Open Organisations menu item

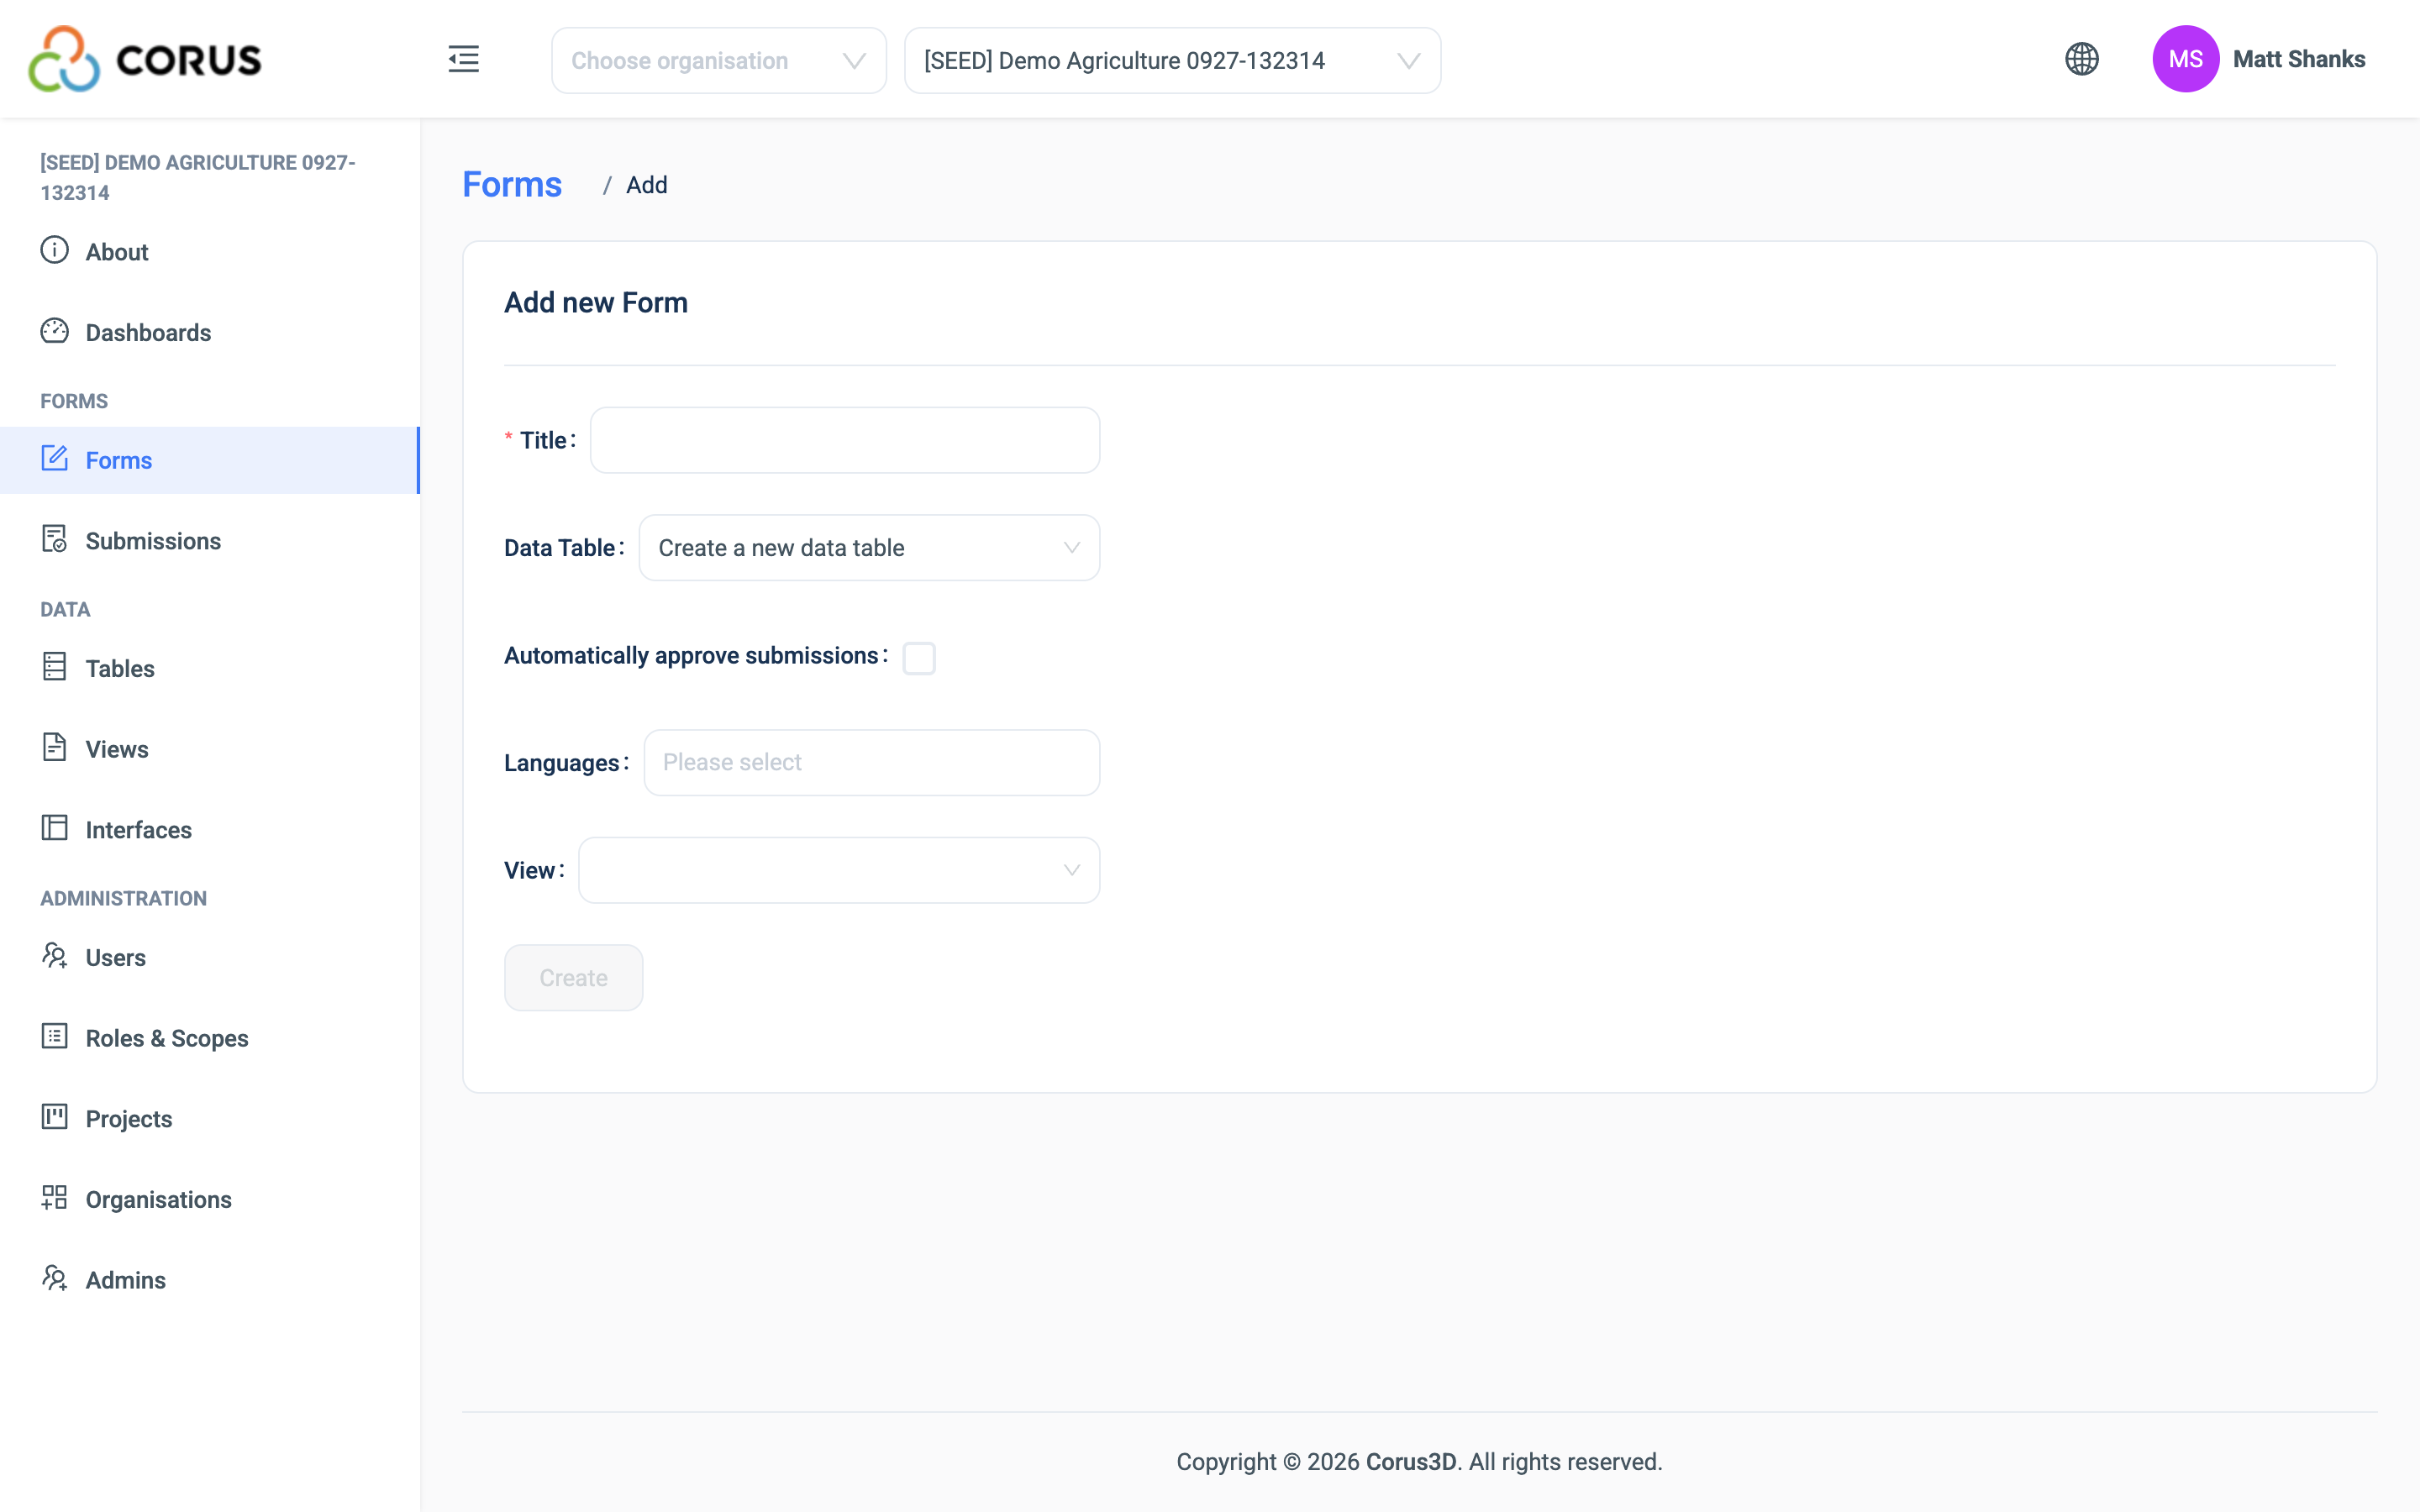[210, 1199]
